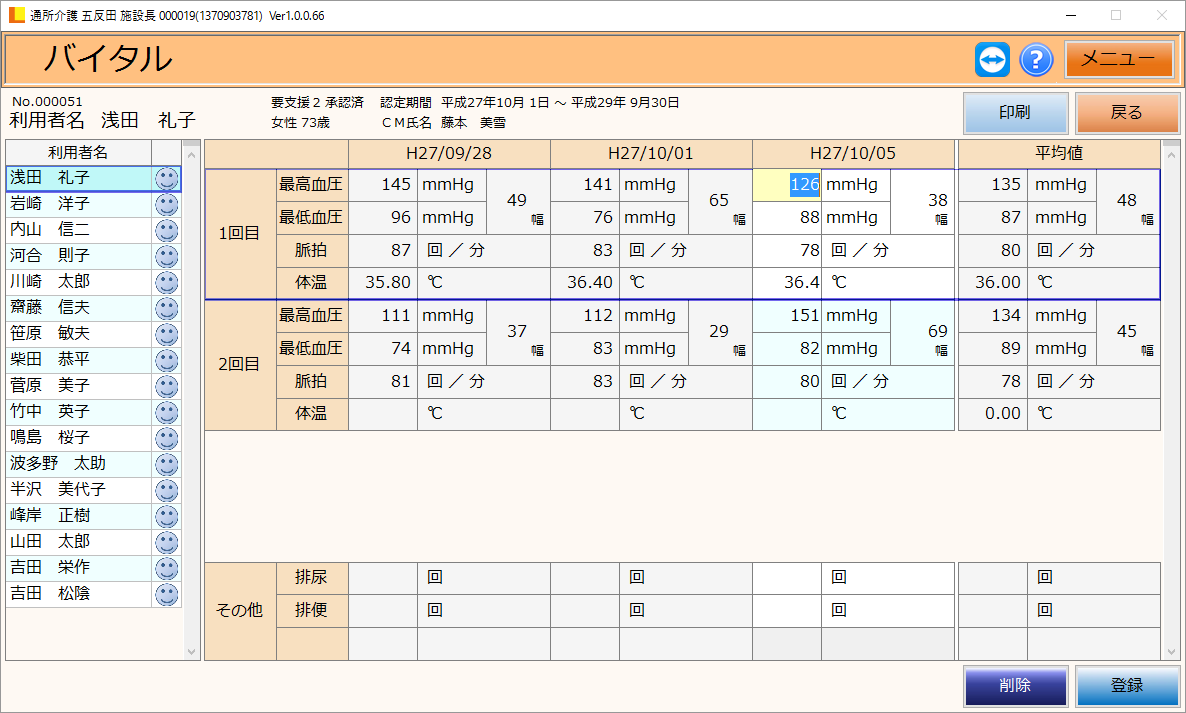Click the 排便 count field for H27/10/05

pos(787,610)
